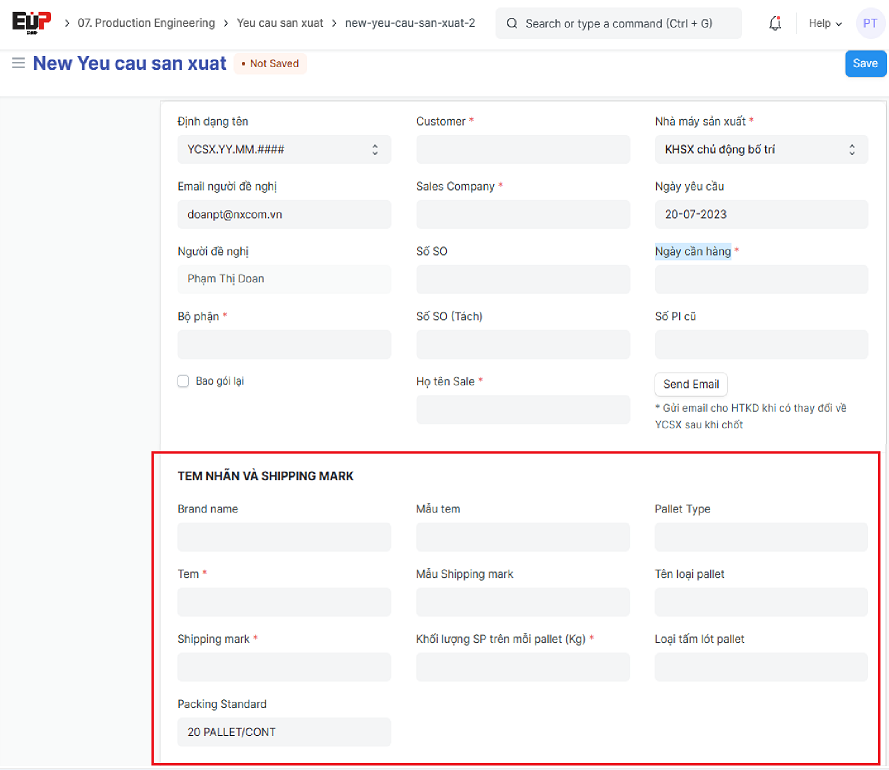
Task: Open the notifications bell
Action: pos(775,23)
